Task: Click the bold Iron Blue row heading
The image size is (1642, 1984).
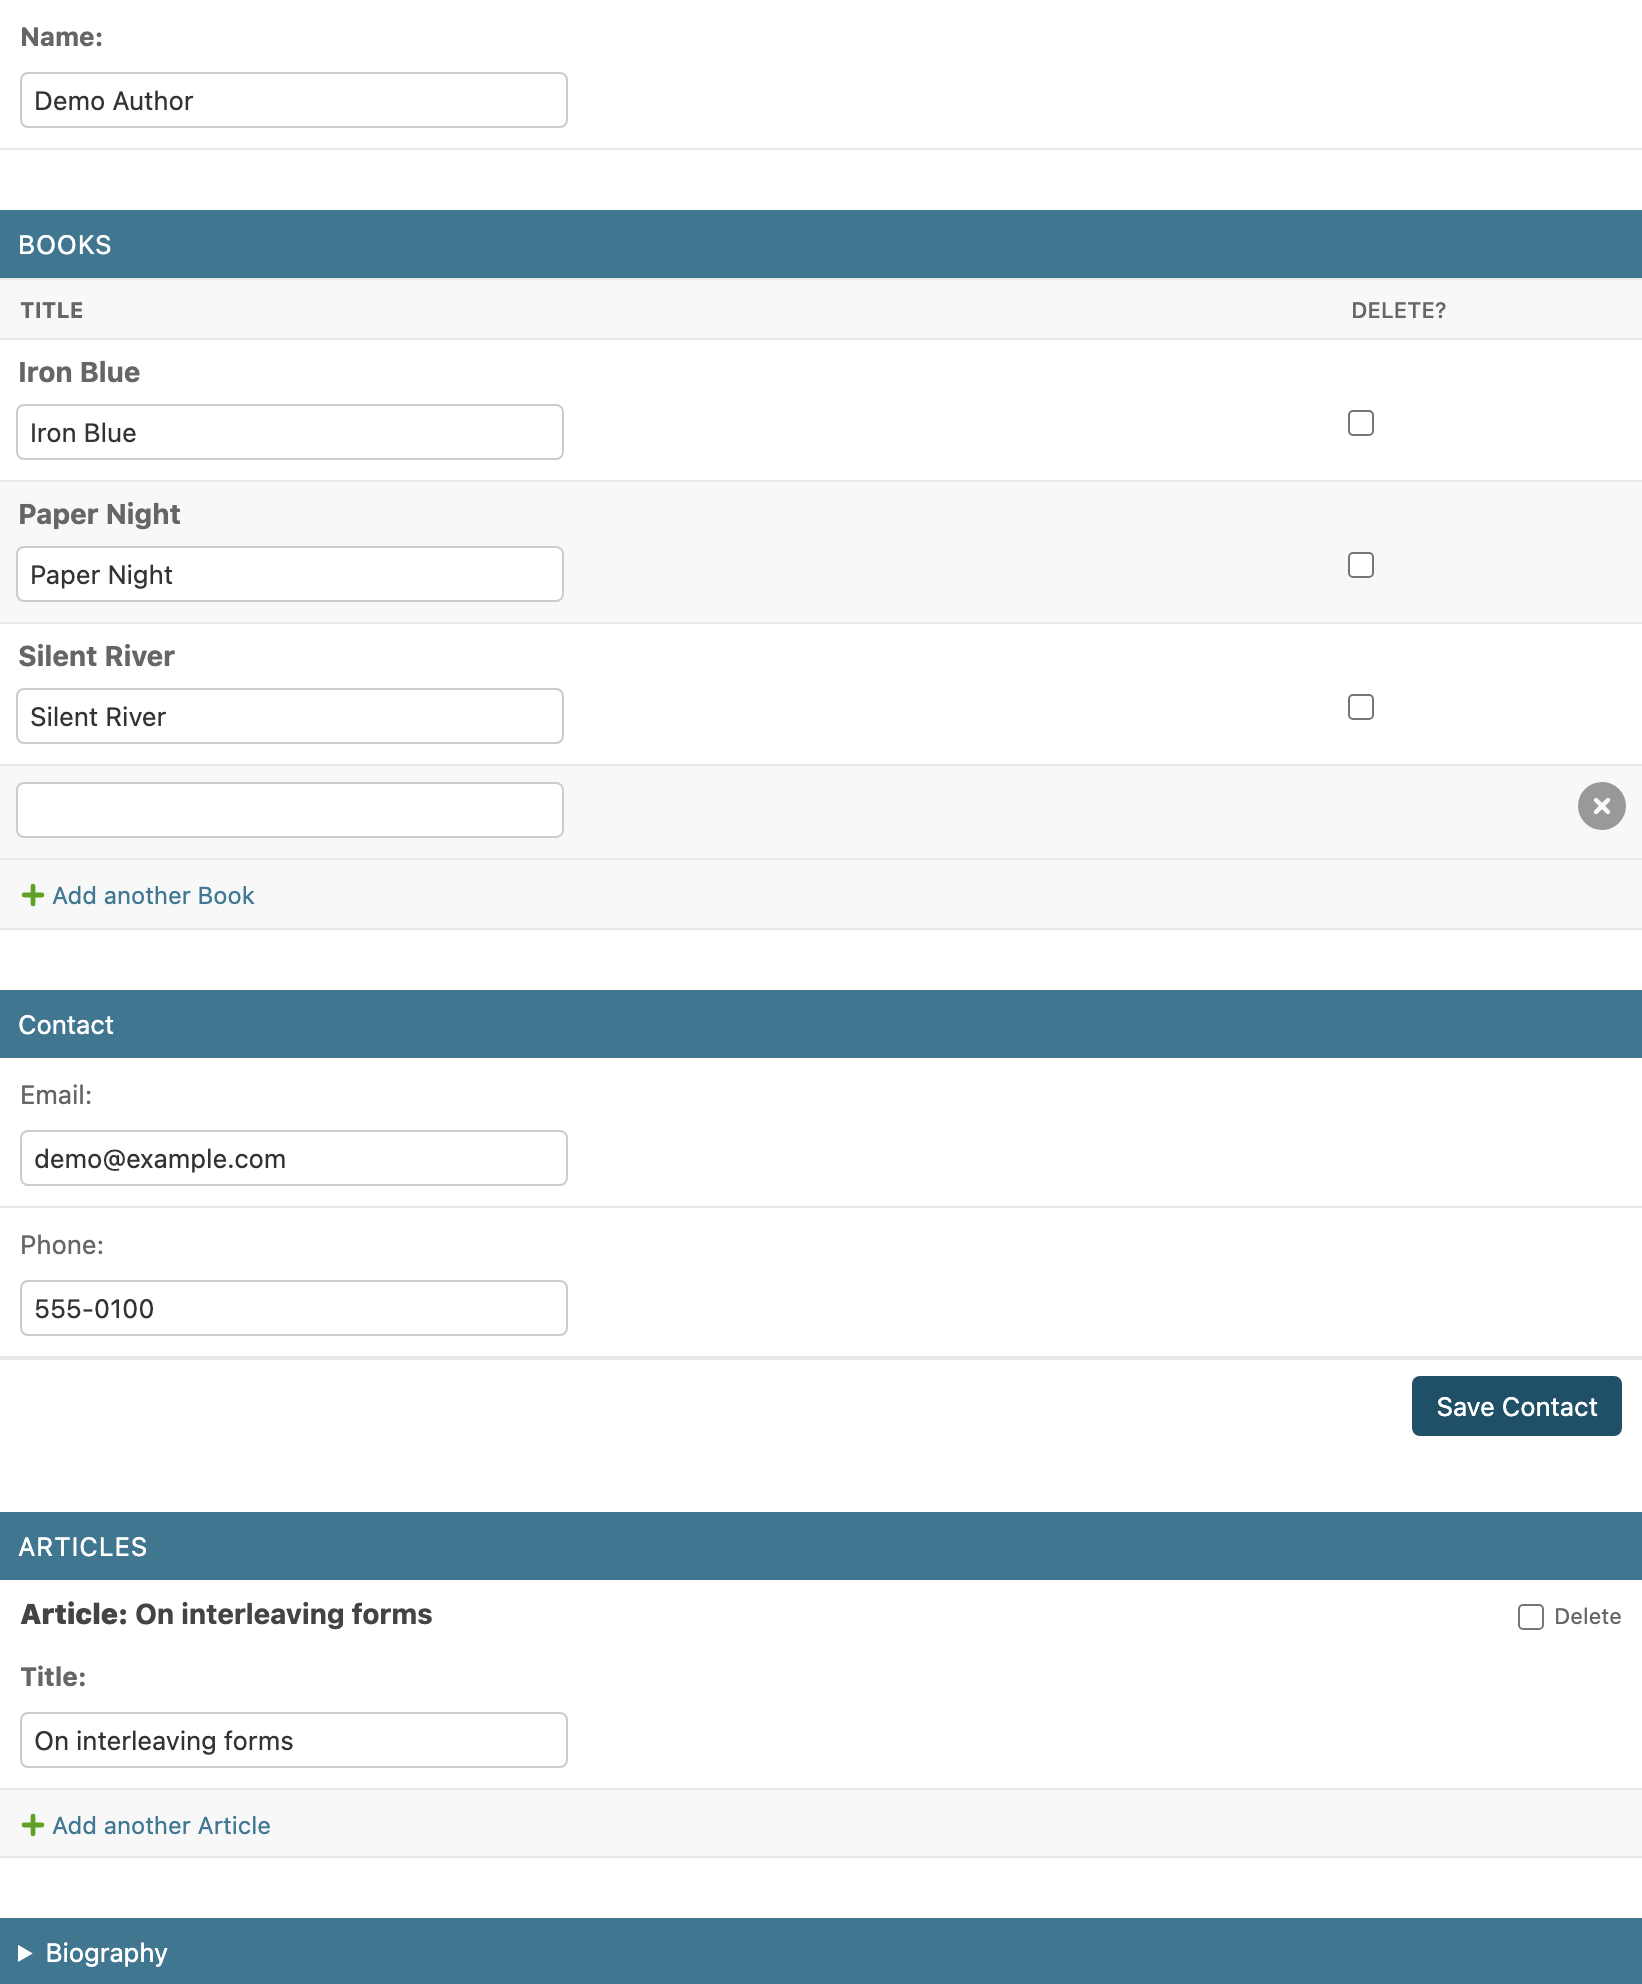Action: coord(79,372)
